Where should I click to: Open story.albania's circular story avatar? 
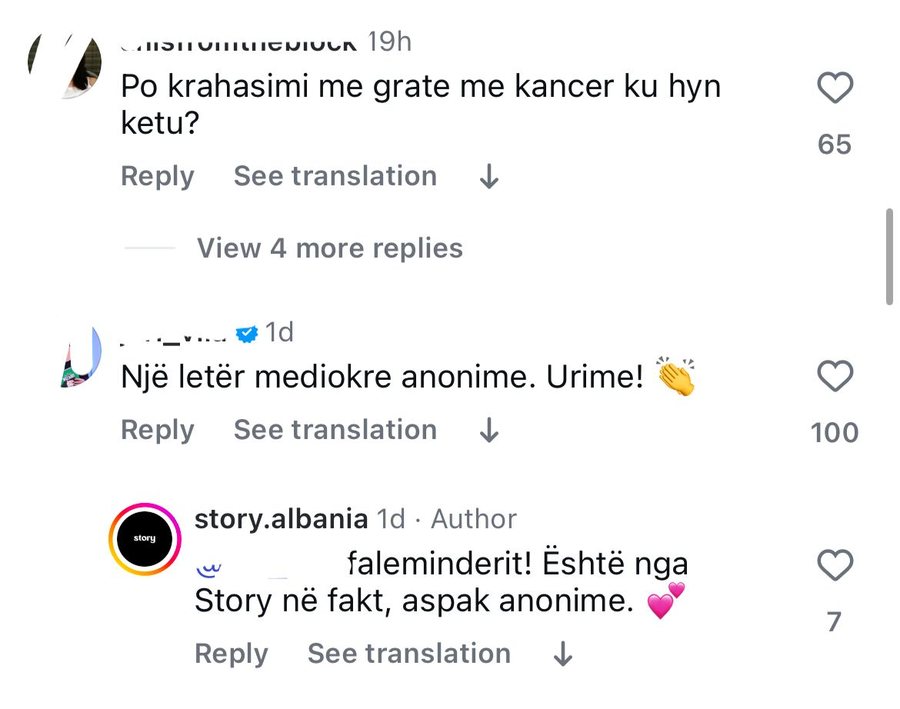pyautogui.click(x=145, y=538)
